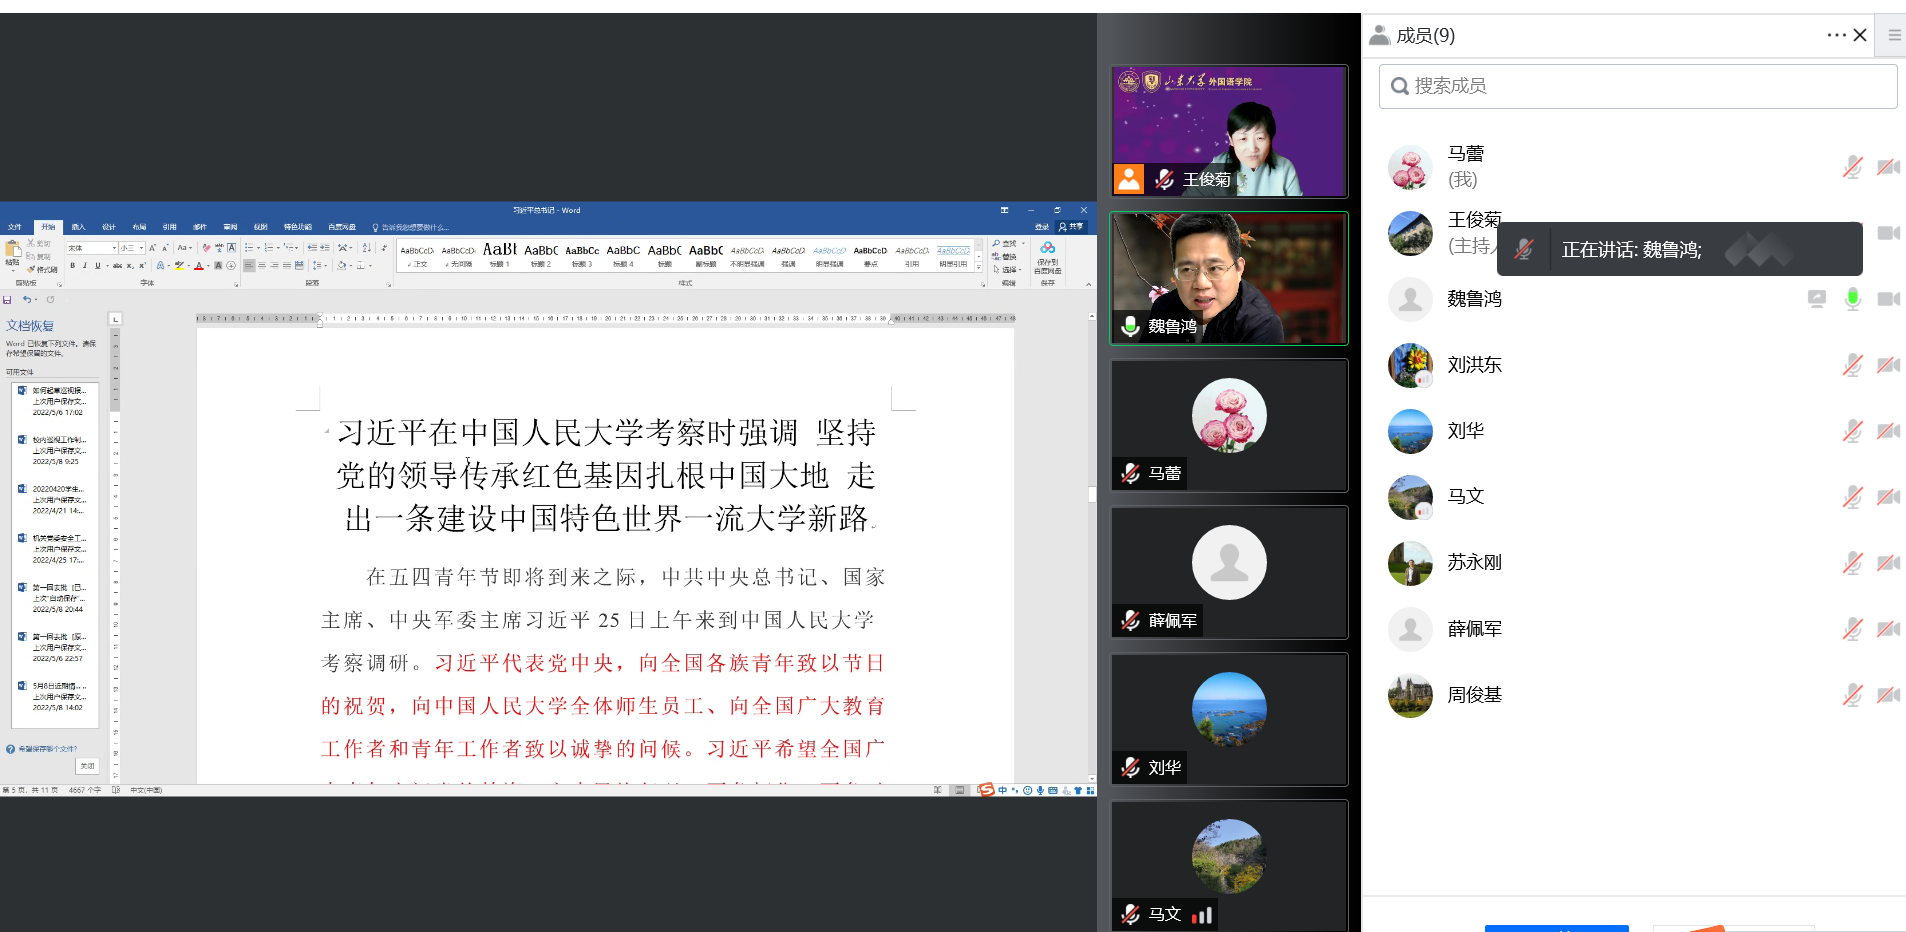The height and width of the screenshot is (932, 1906).
Task: Click the Bold button in Word ribbon
Action: (x=72, y=266)
